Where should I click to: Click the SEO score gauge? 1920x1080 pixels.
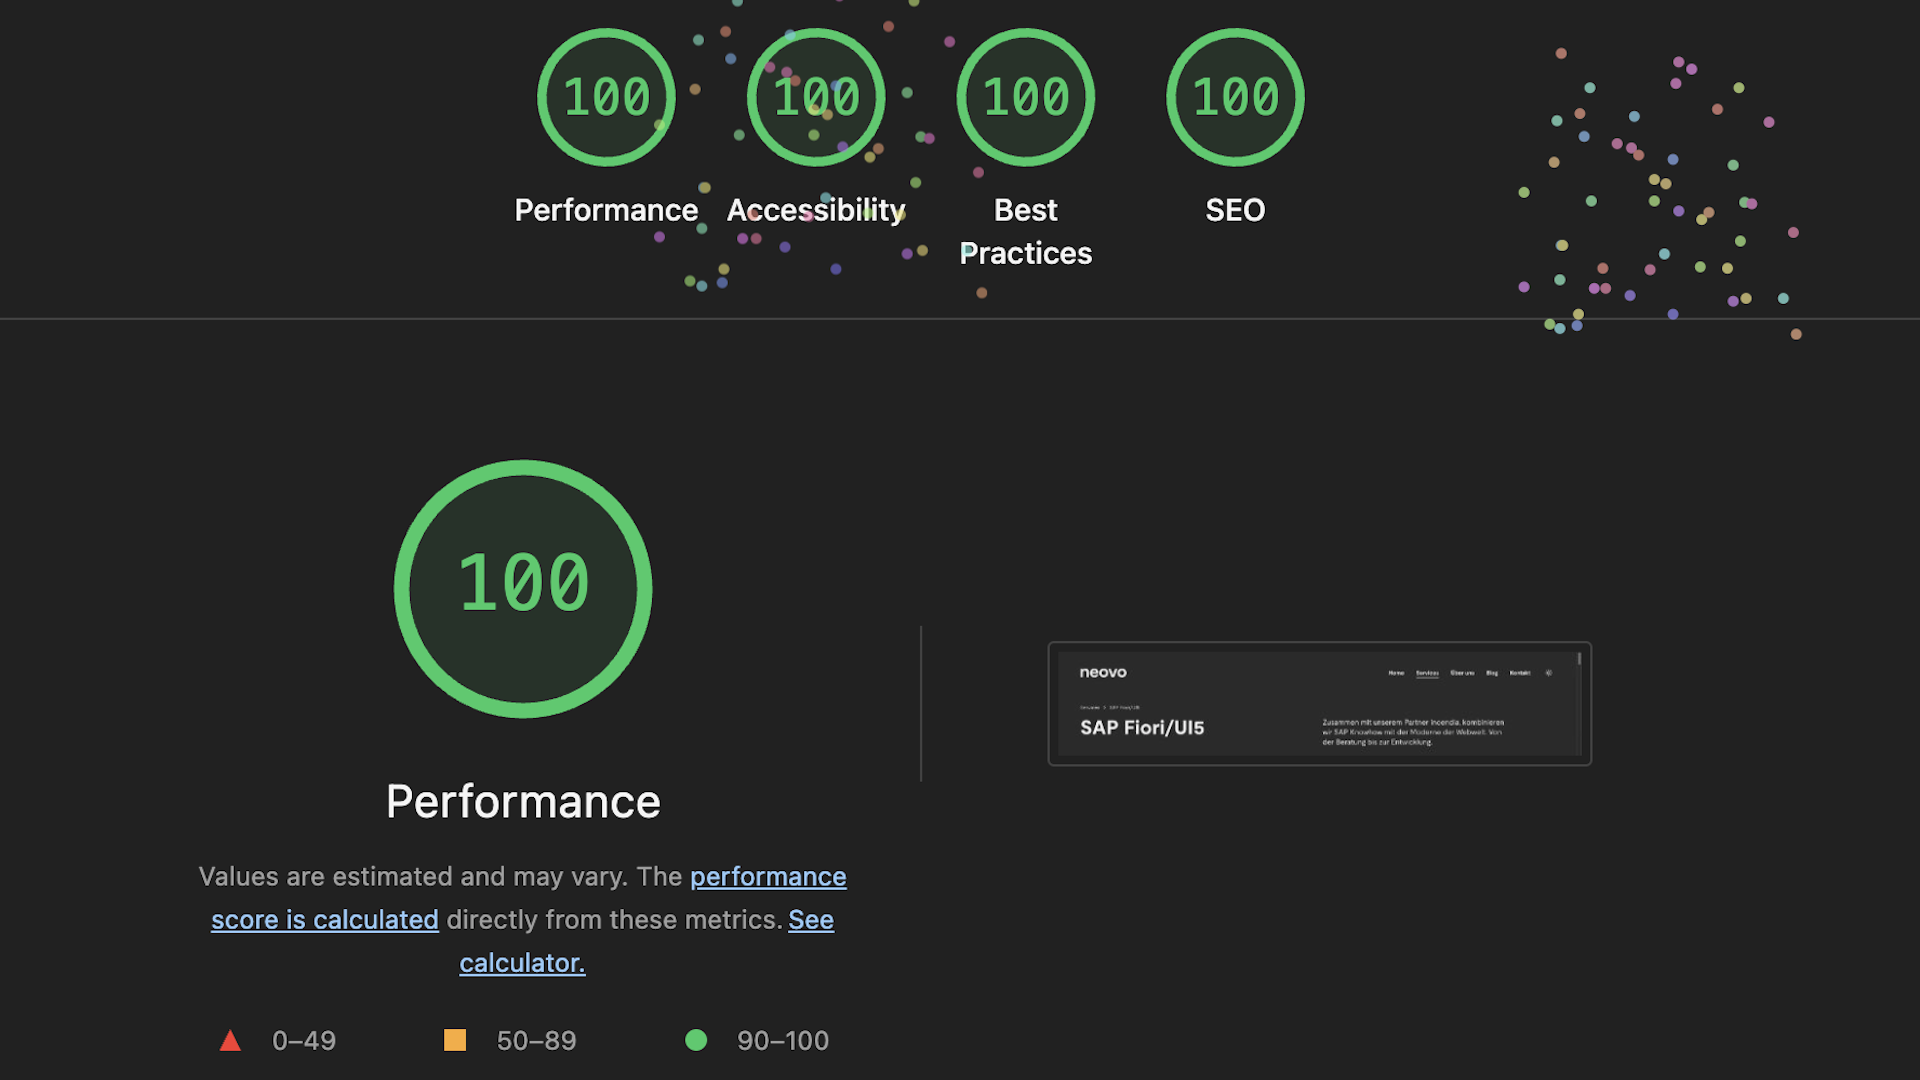coord(1235,97)
